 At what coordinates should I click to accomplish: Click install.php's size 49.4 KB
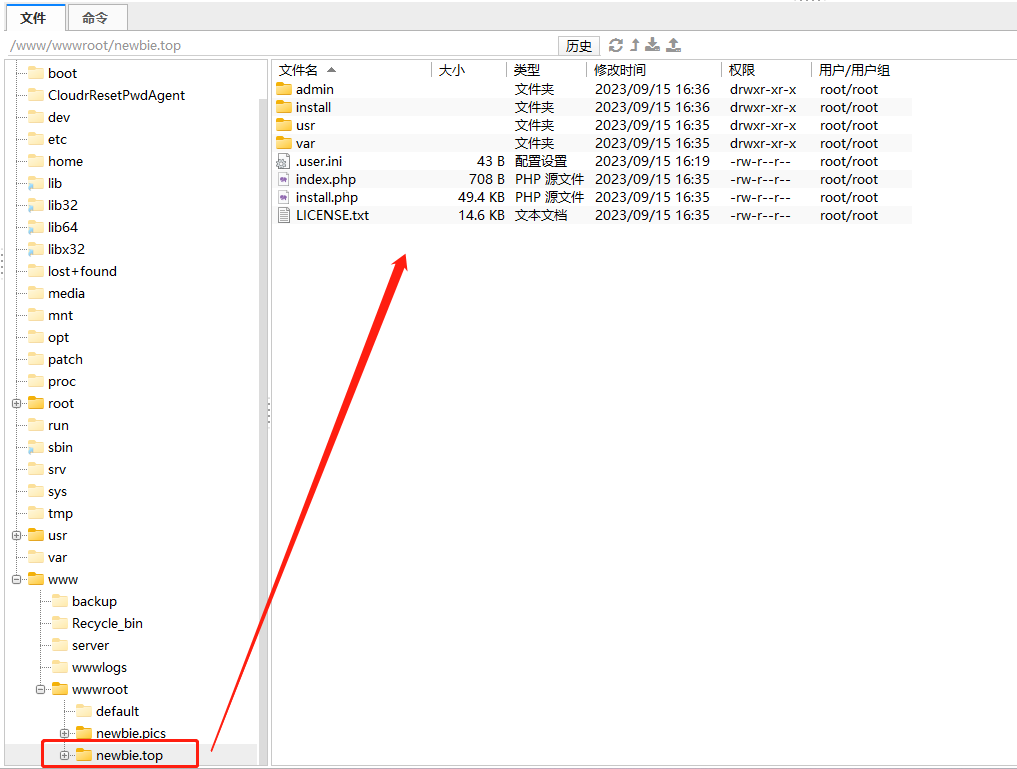pyautogui.click(x=481, y=197)
